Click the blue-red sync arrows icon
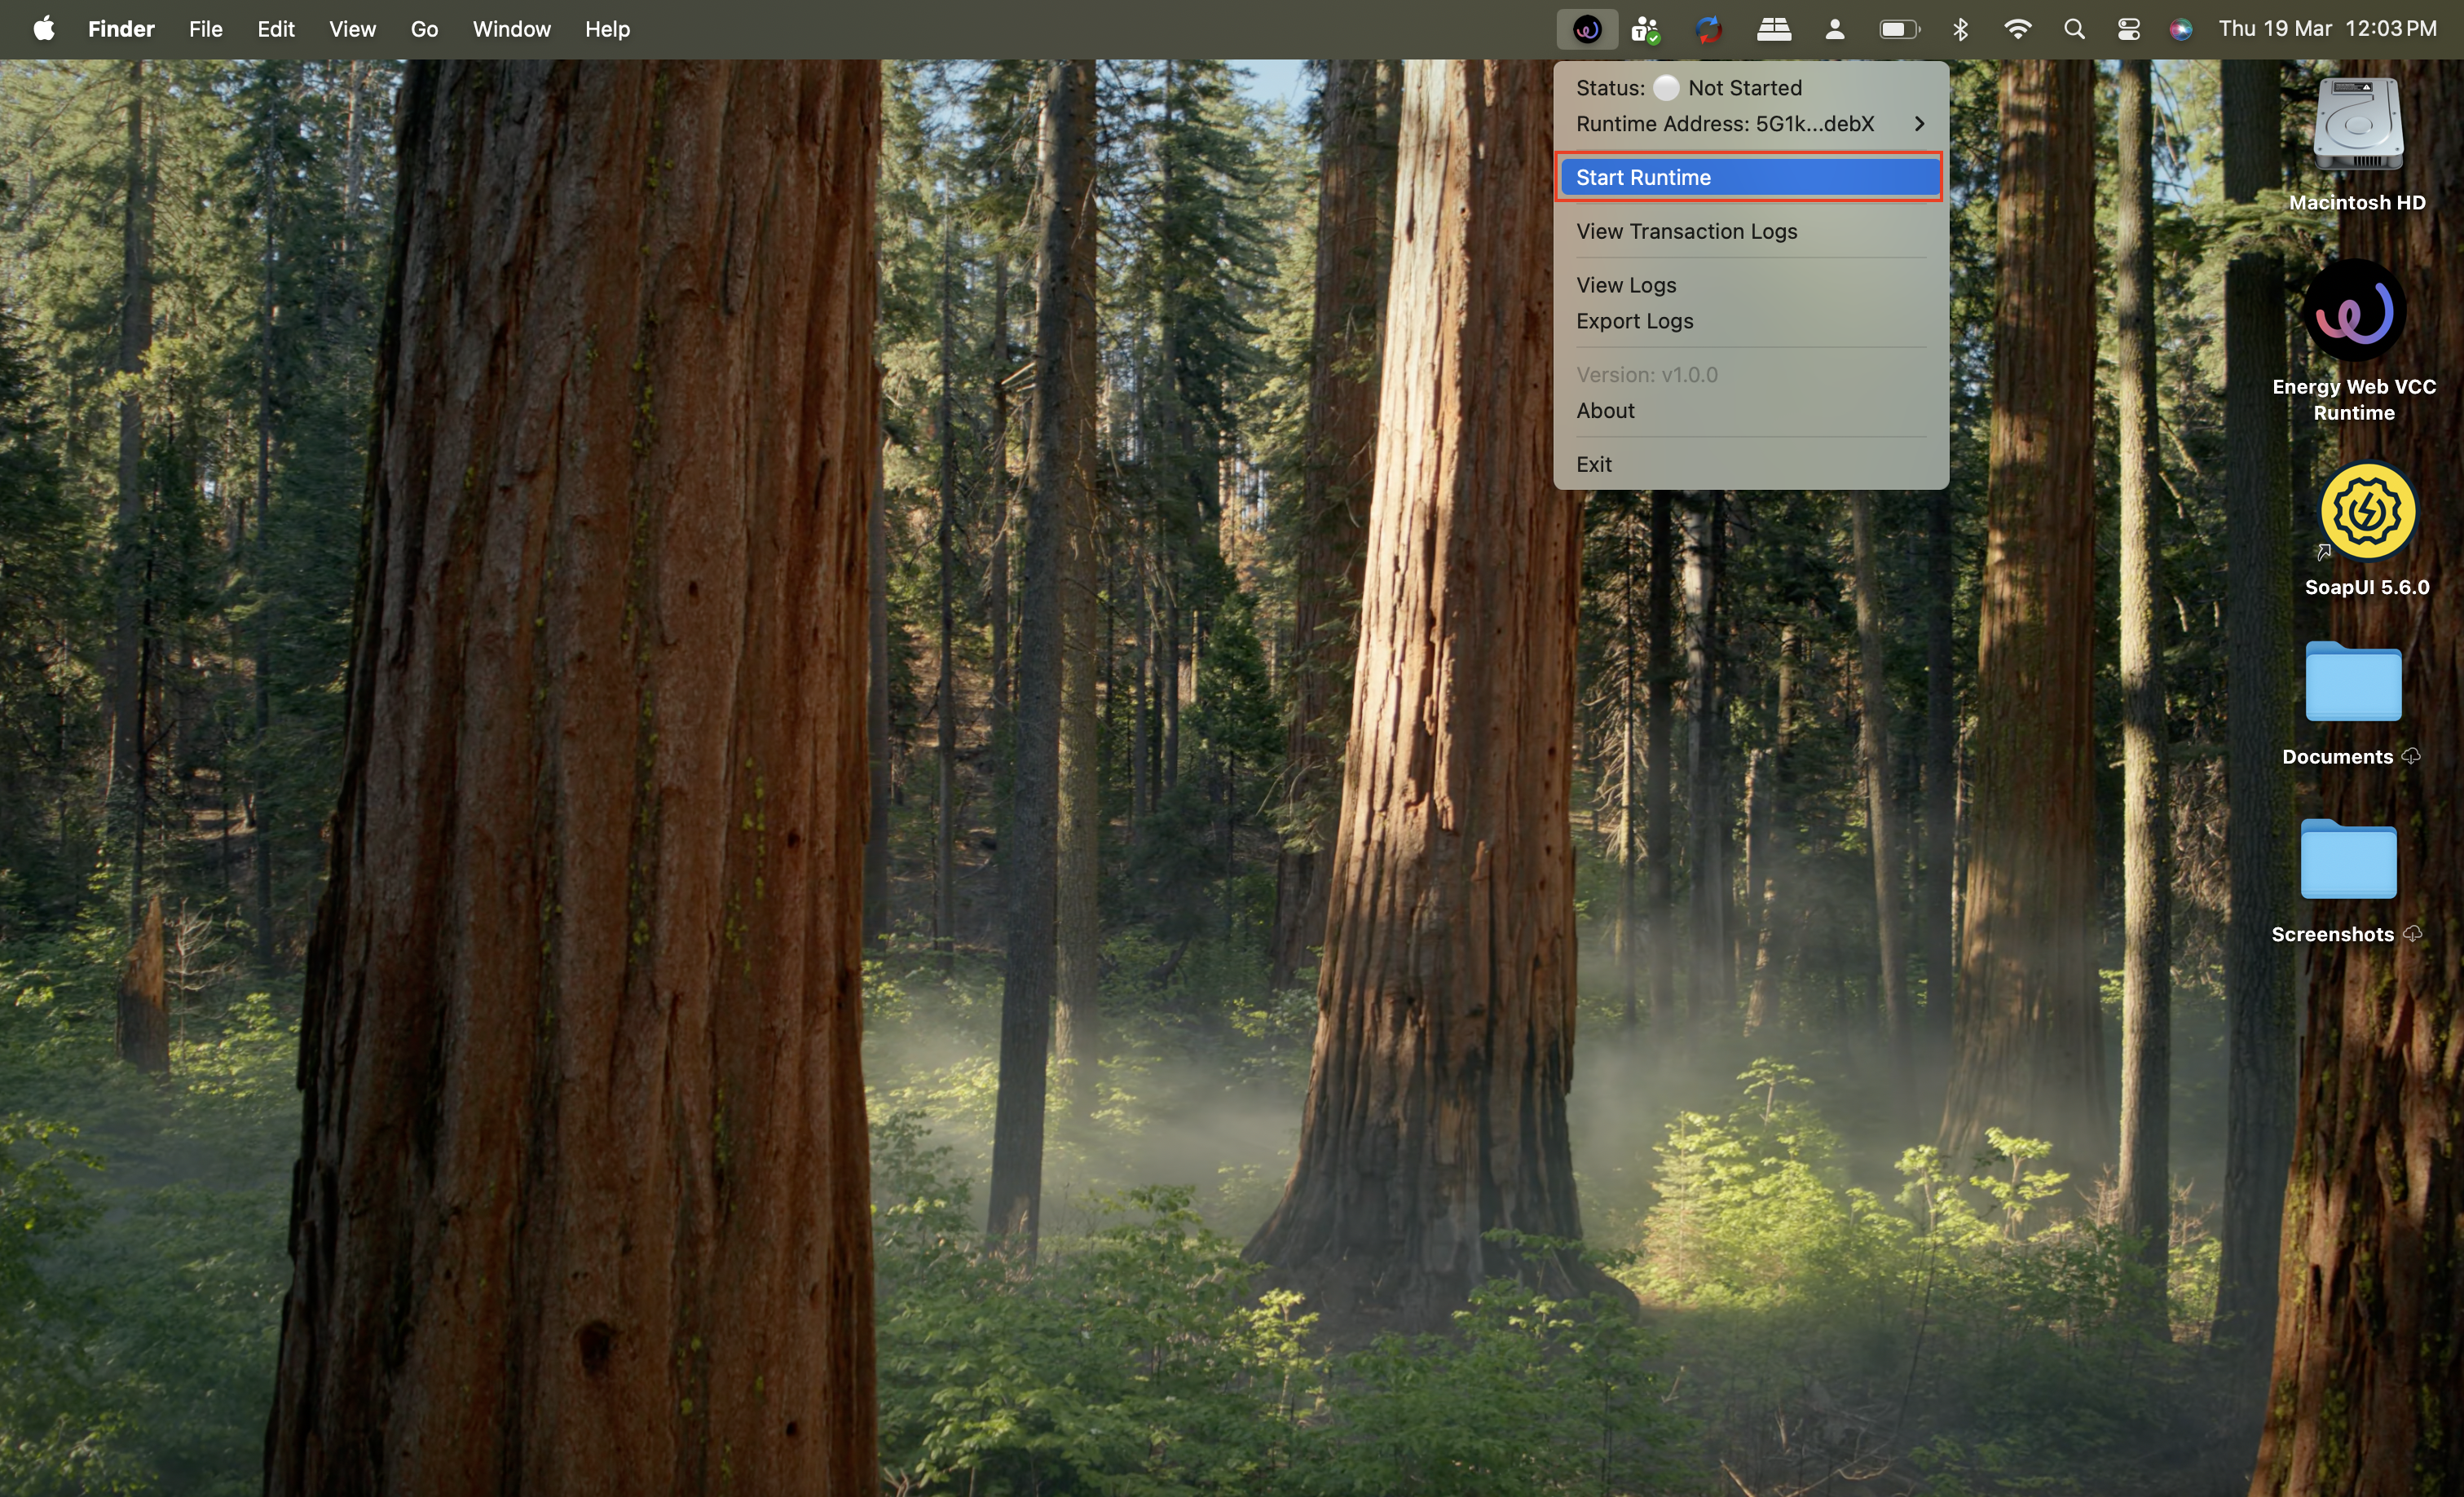 pos(1709,29)
